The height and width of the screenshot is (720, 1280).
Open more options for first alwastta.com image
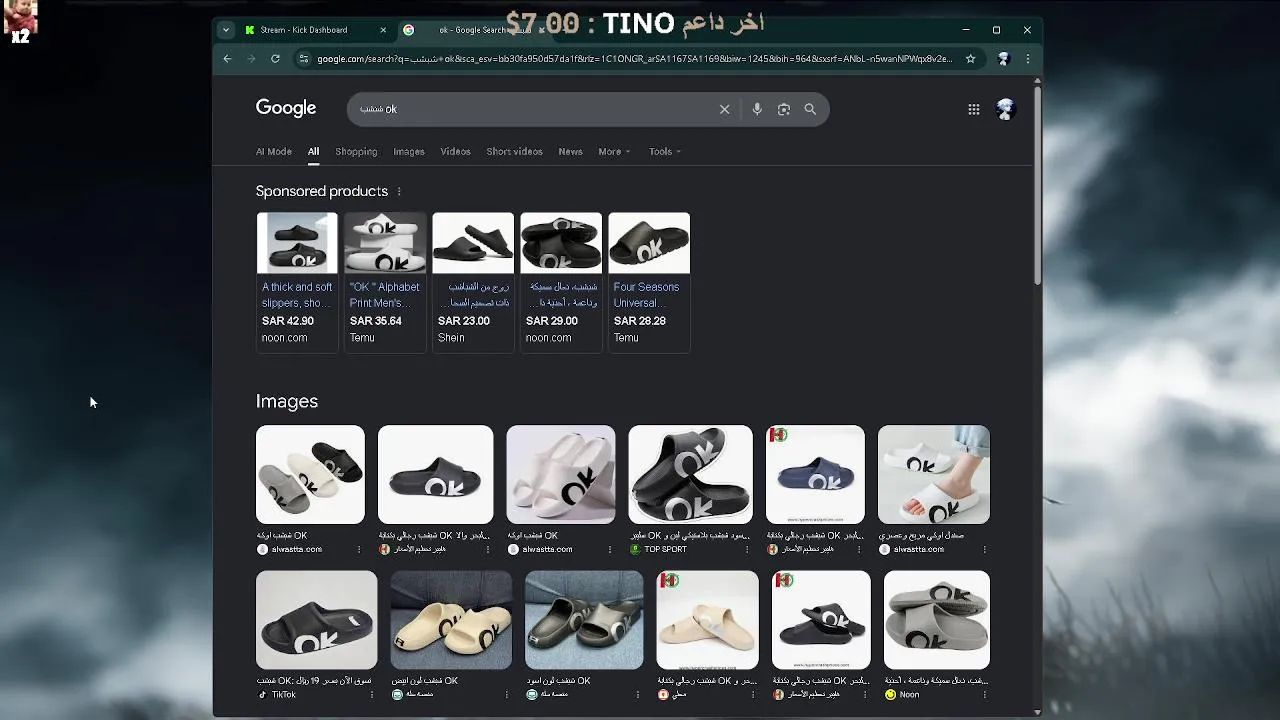(359, 549)
